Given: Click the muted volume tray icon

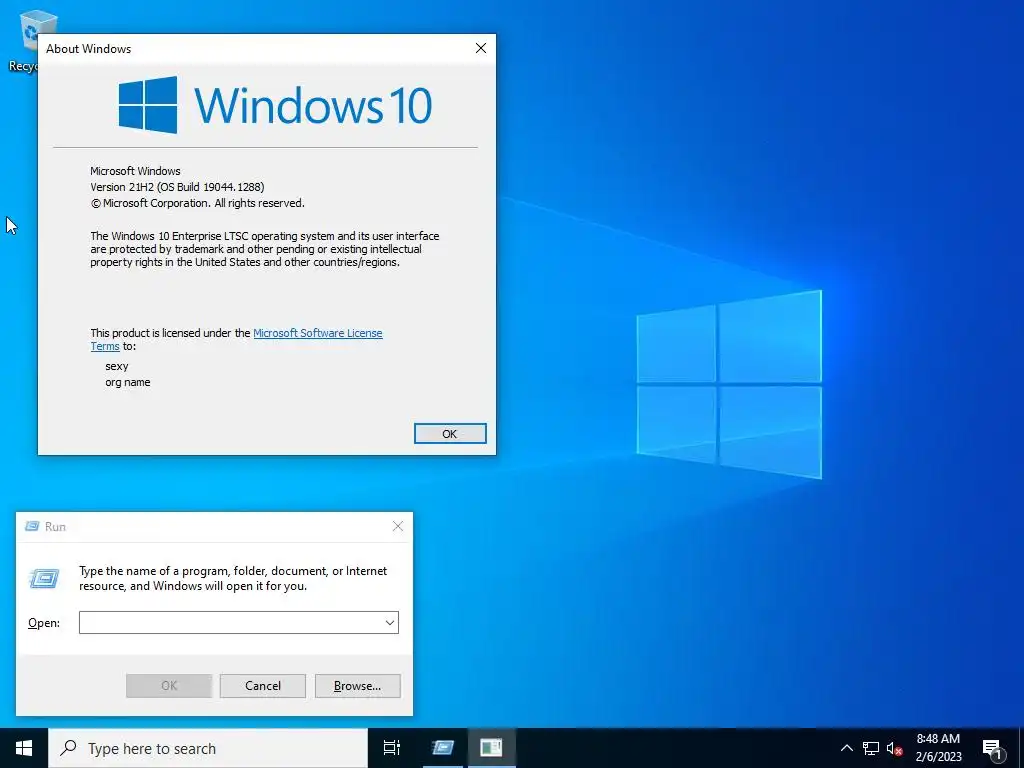Looking at the screenshot, I should [894, 748].
